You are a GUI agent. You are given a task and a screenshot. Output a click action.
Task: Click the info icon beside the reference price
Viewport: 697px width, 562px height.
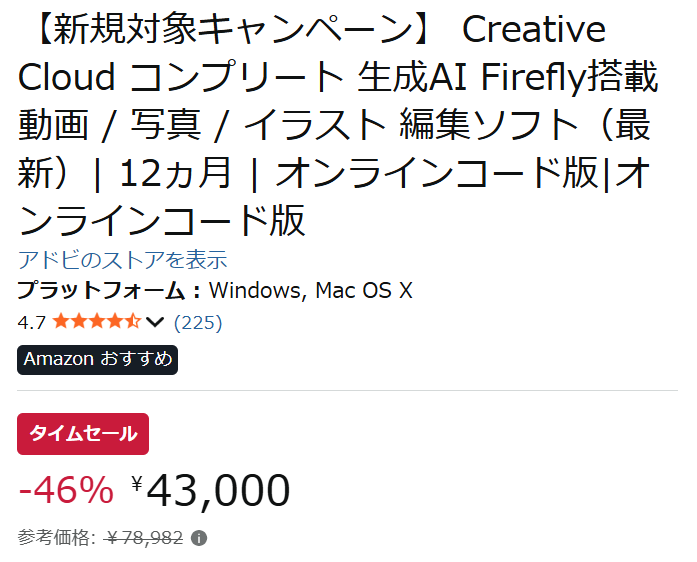tap(199, 538)
